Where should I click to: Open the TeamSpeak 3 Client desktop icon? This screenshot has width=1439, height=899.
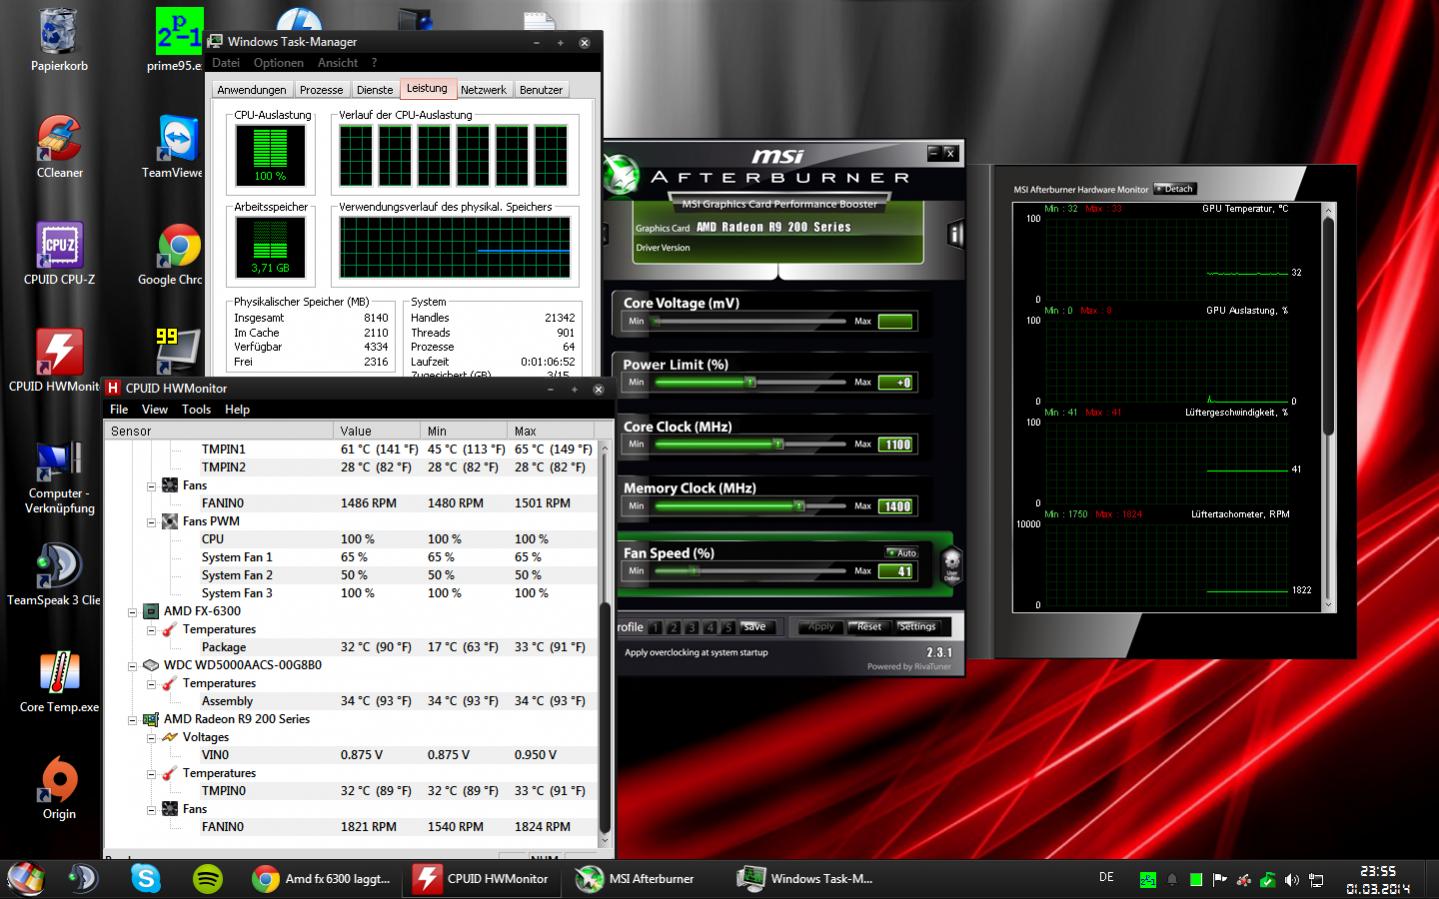[55, 574]
